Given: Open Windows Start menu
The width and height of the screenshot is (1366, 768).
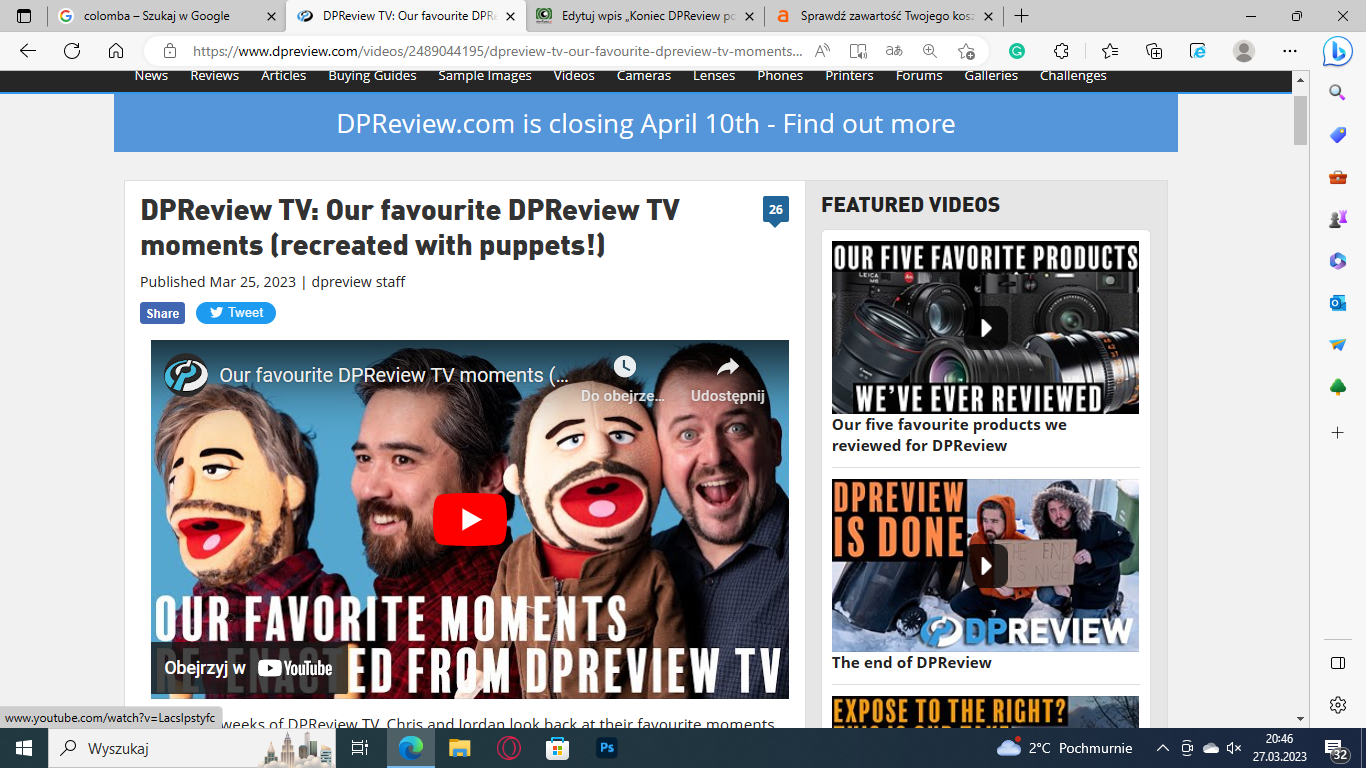Looking at the screenshot, I should tap(24, 748).
